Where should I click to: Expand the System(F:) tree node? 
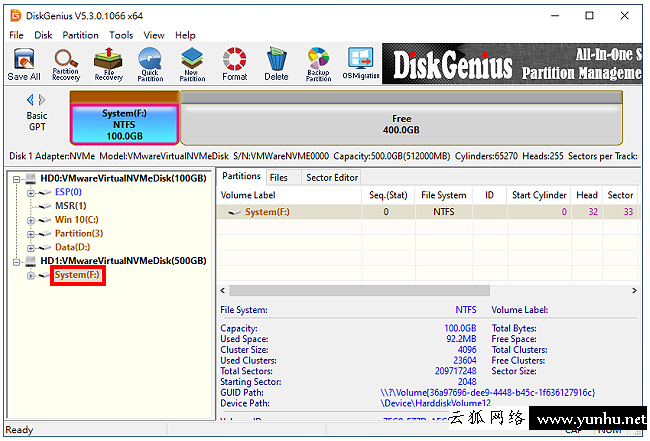point(30,276)
